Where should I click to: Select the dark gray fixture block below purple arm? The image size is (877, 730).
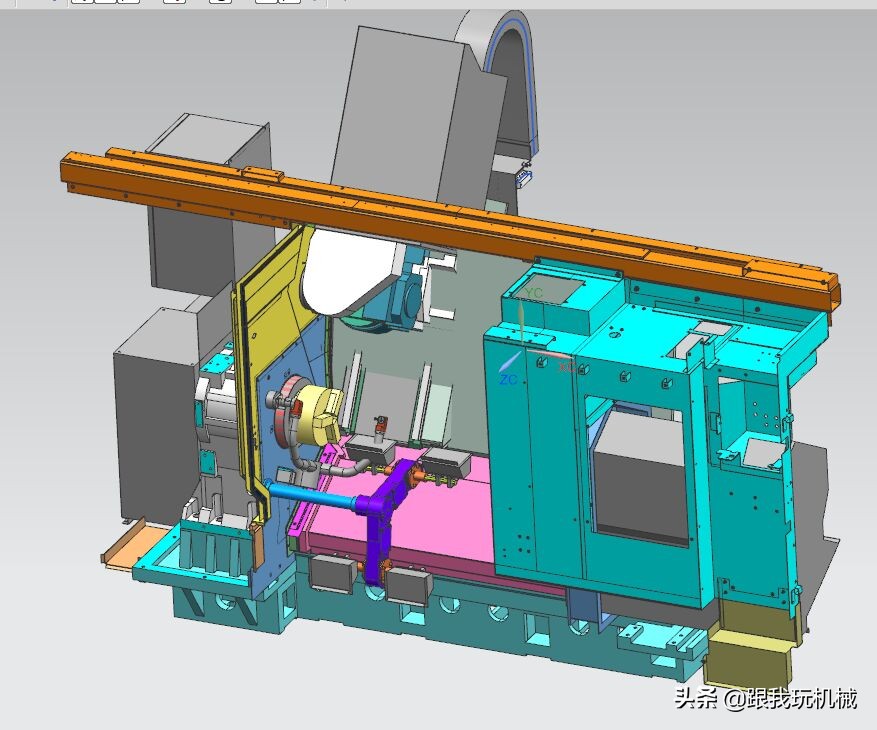(408, 585)
